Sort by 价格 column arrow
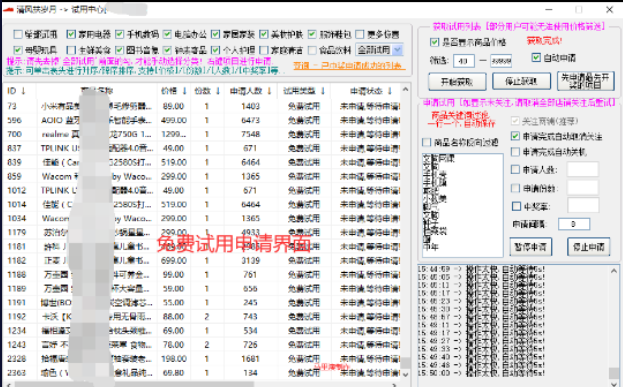The image size is (623, 387). 184,91
